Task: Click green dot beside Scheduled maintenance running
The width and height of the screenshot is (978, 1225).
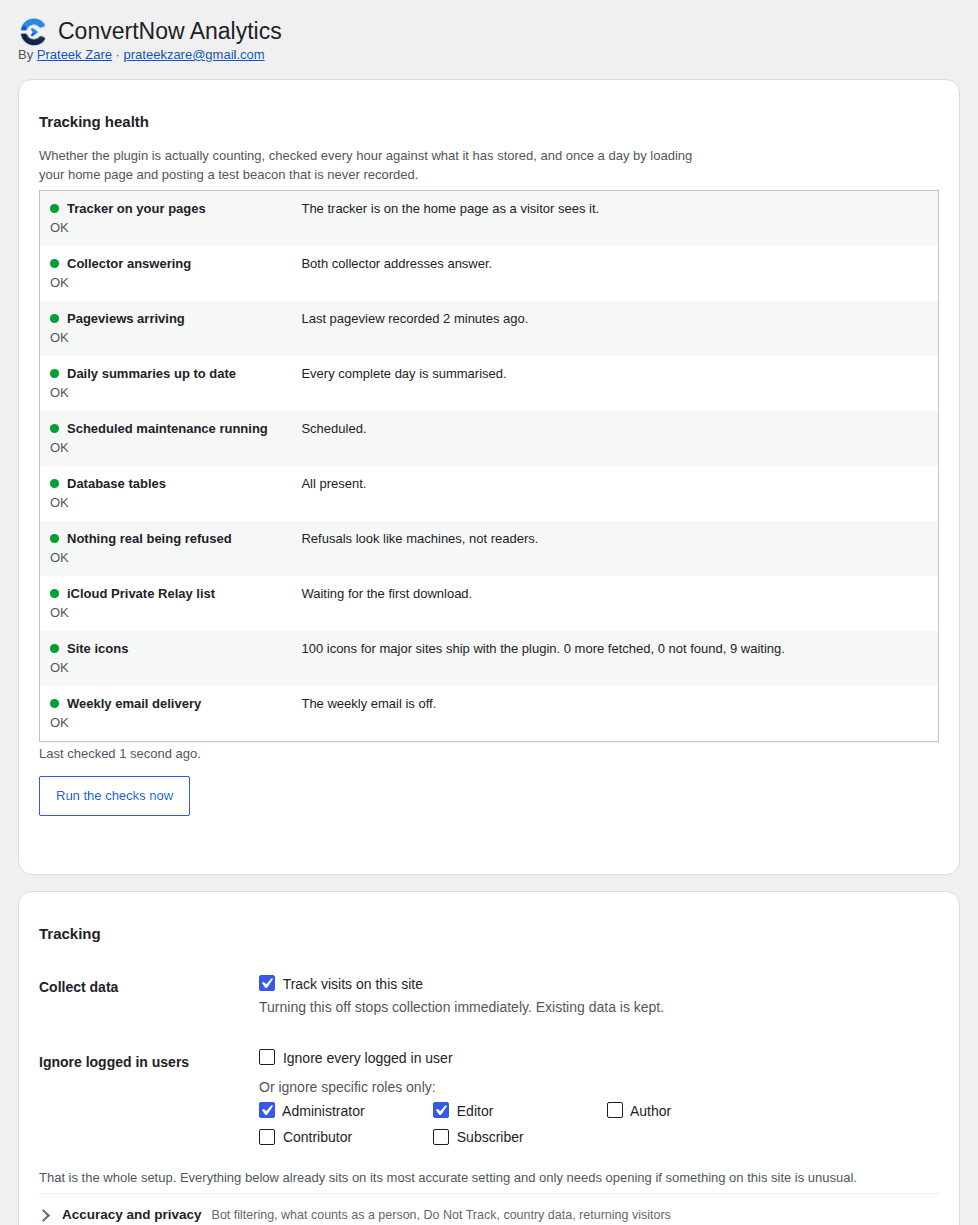Action: click(55, 428)
